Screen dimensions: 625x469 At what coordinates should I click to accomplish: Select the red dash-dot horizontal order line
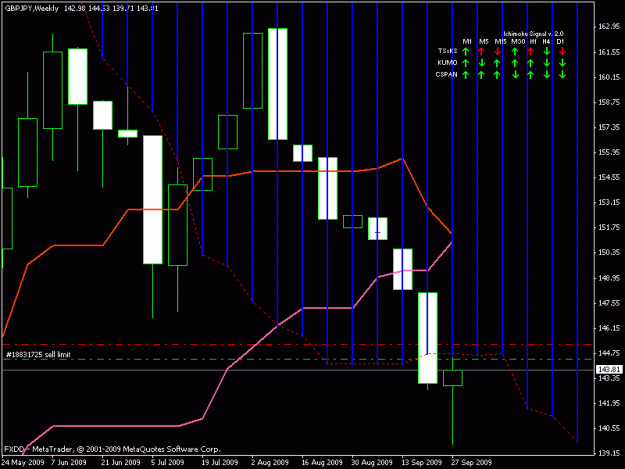(x=297, y=344)
